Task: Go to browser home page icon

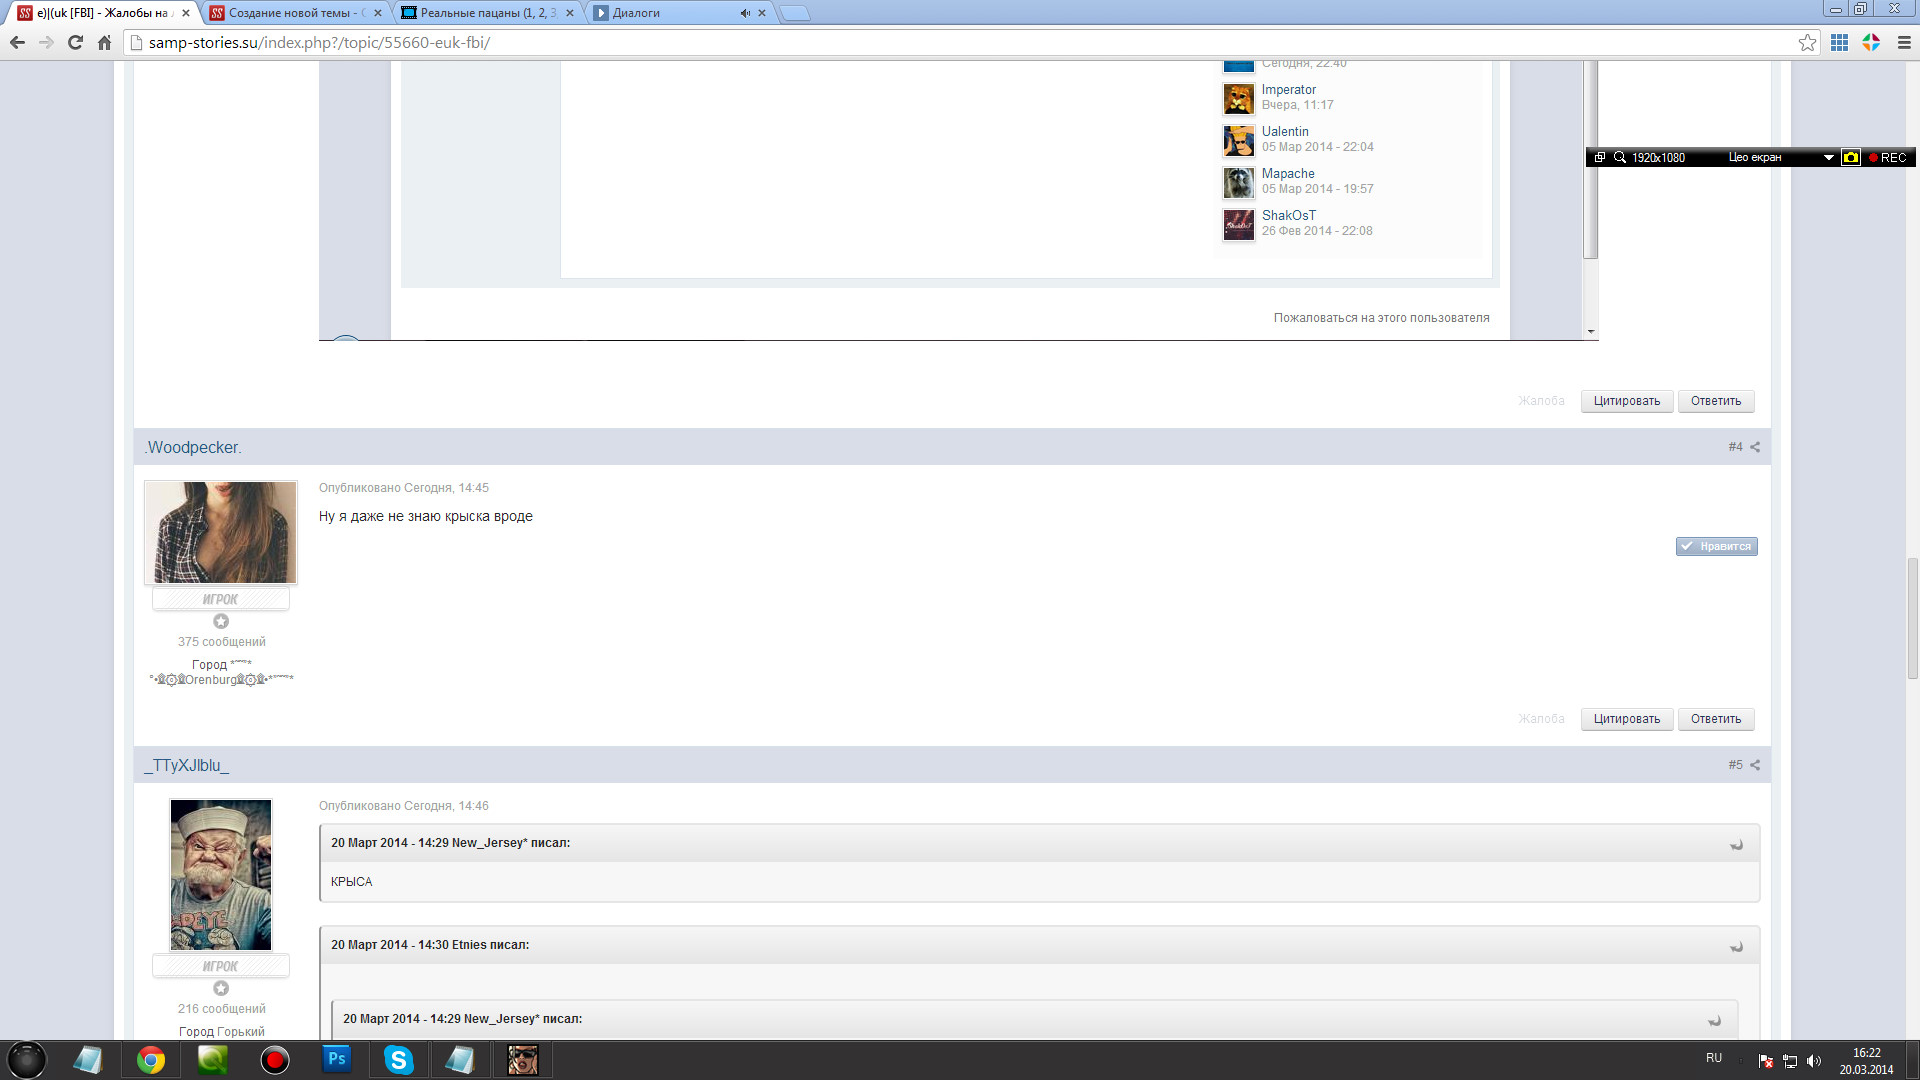Action: pyautogui.click(x=104, y=43)
